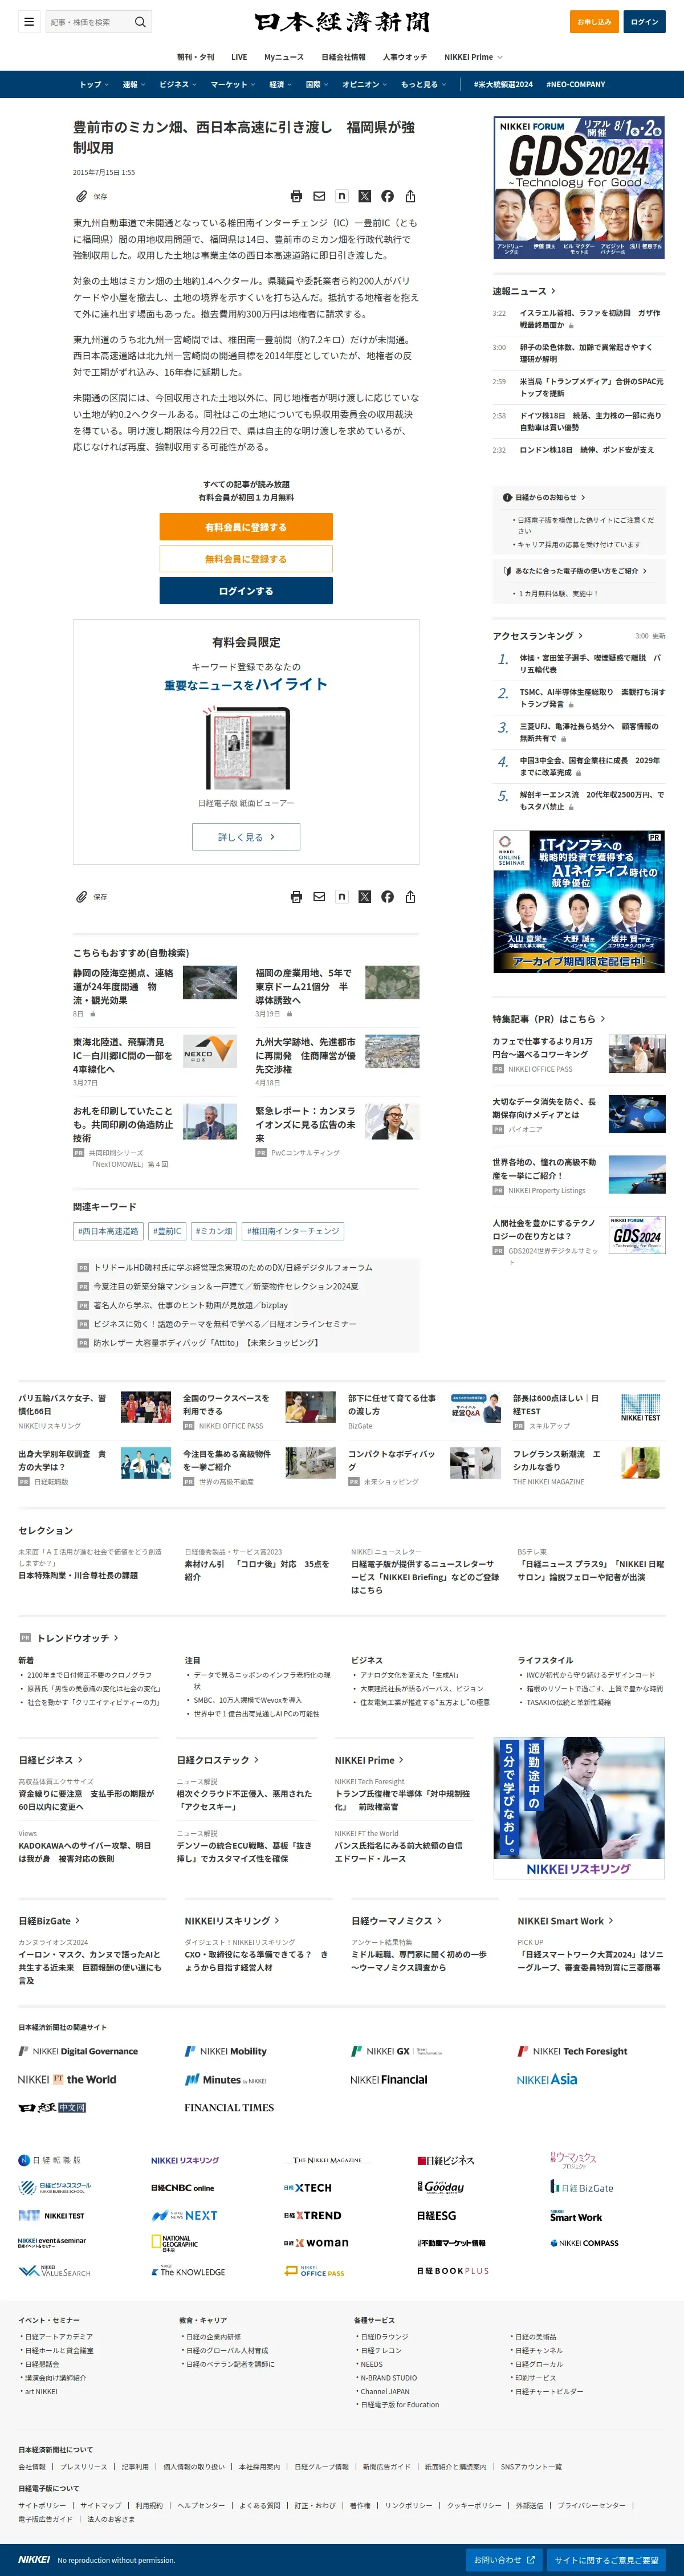Click the upload share icon under article date
Image resolution: width=684 pixels, height=2576 pixels.
(410, 196)
